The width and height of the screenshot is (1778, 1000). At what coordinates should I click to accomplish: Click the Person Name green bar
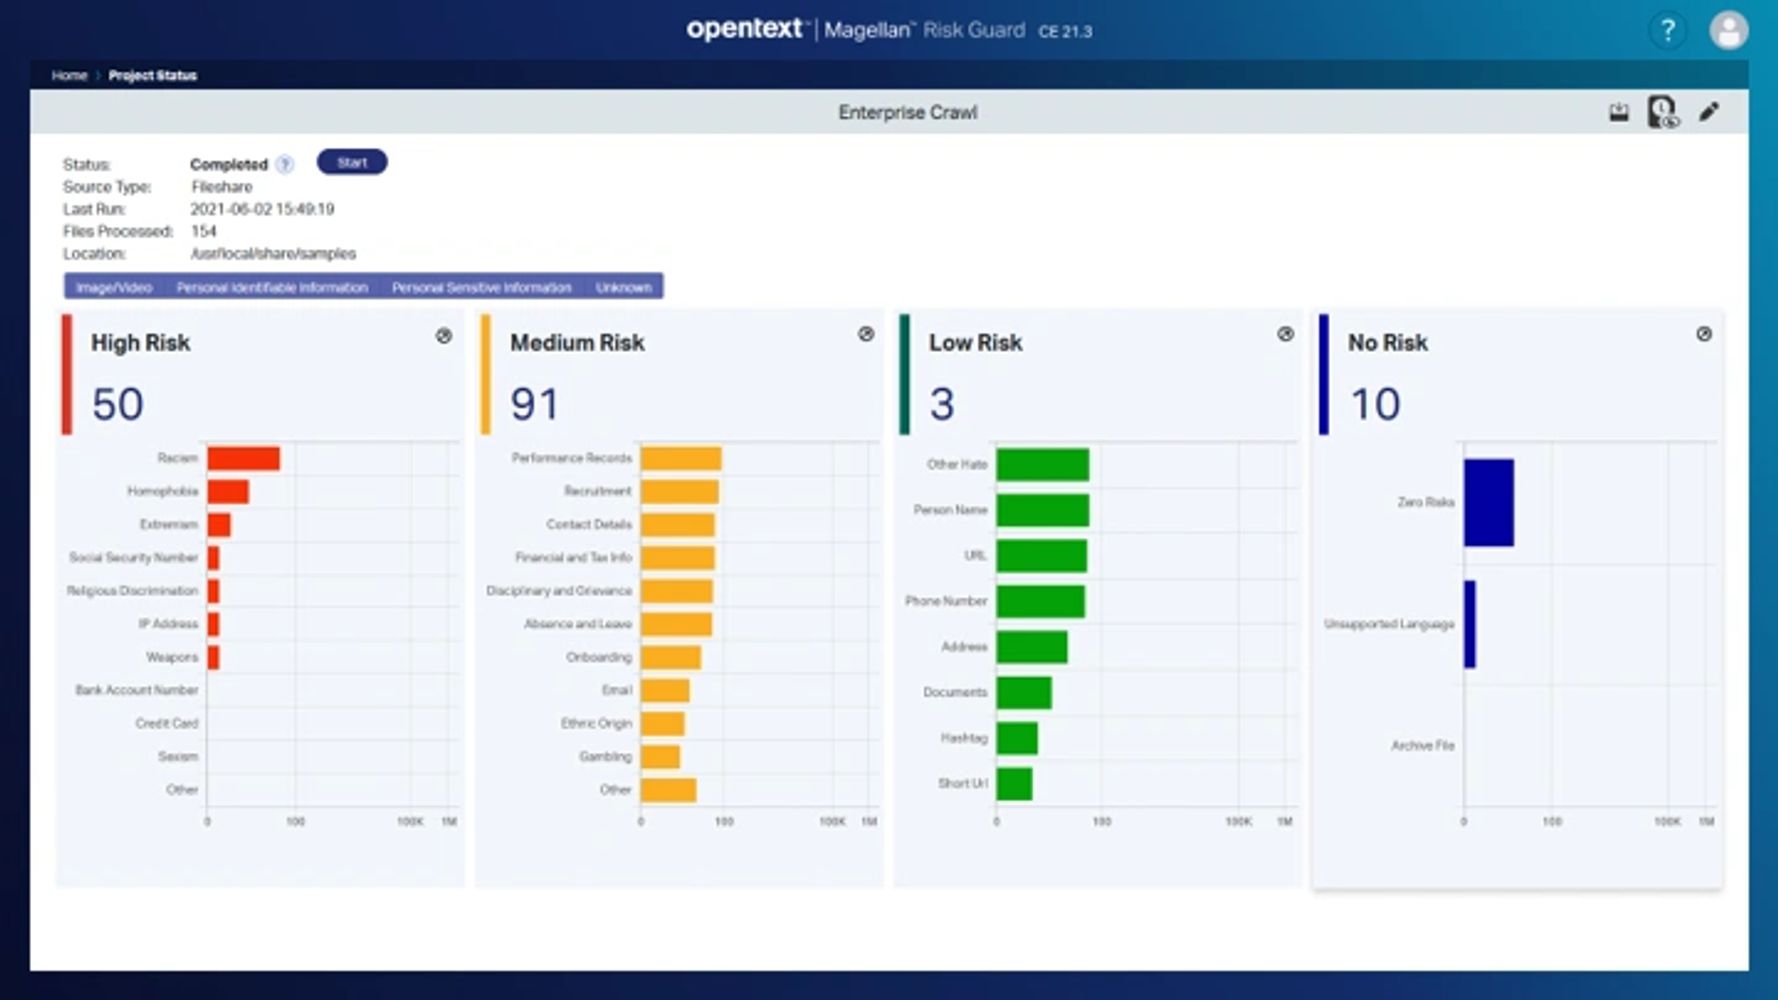[x=1042, y=510]
